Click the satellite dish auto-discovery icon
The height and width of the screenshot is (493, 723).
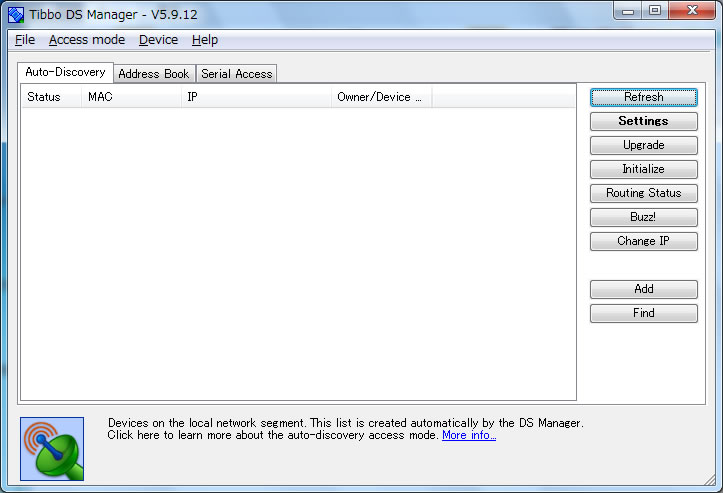(52, 449)
